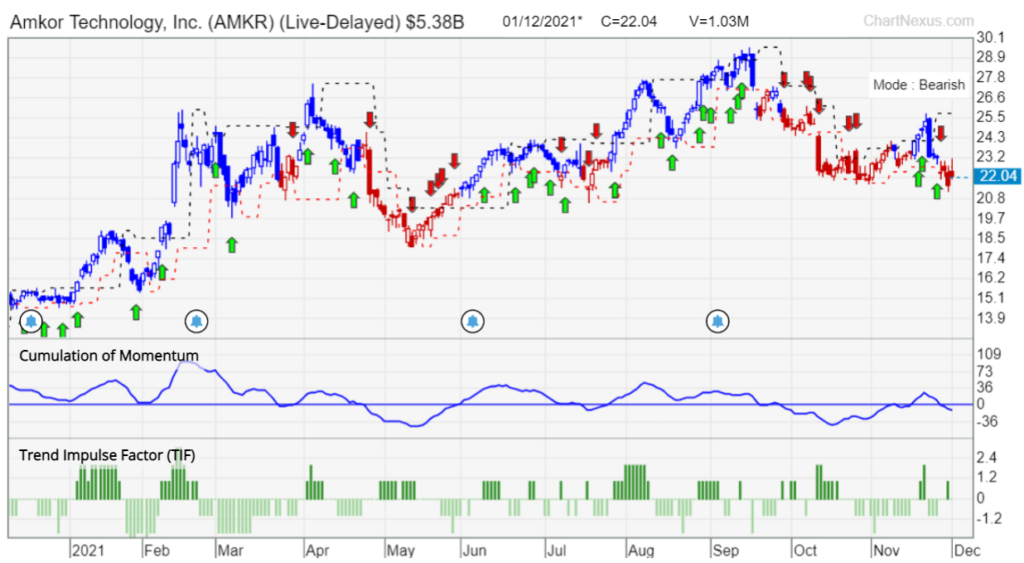Viewport: 1024px width, 563px height.
Task: Click the Jul label on time axis
Action: 556,550
